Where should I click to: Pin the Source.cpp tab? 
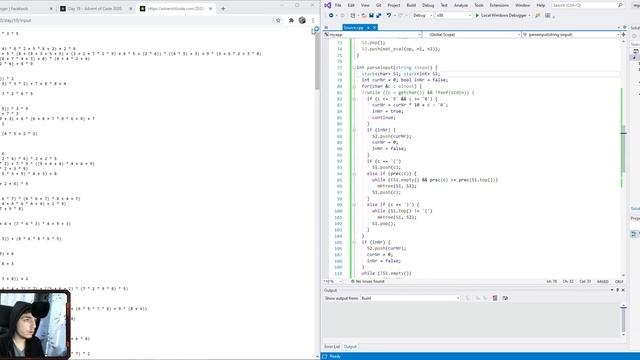click(x=368, y=27)
